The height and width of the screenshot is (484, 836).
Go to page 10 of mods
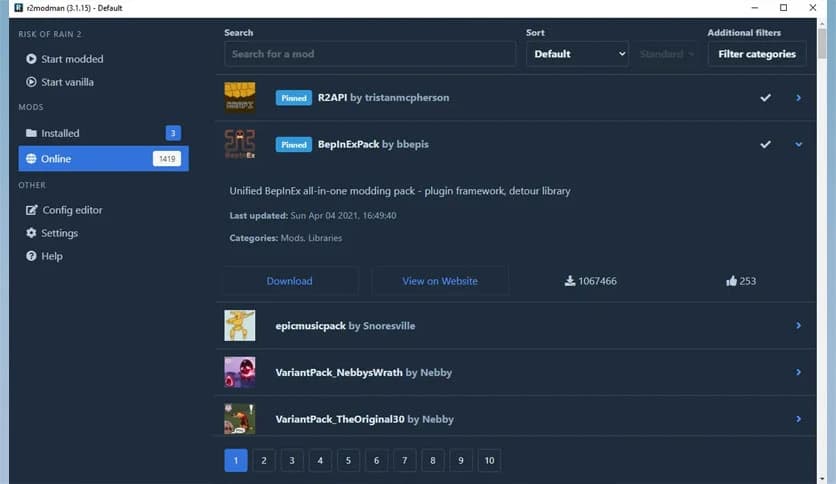point(489,460)
